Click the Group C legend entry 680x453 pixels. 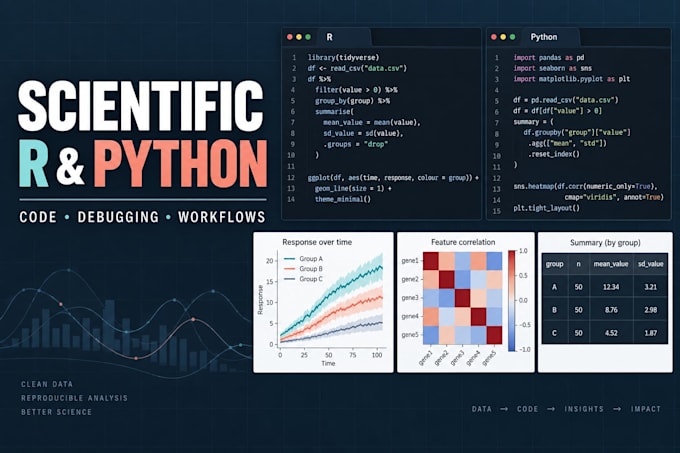tap(303, 279)
